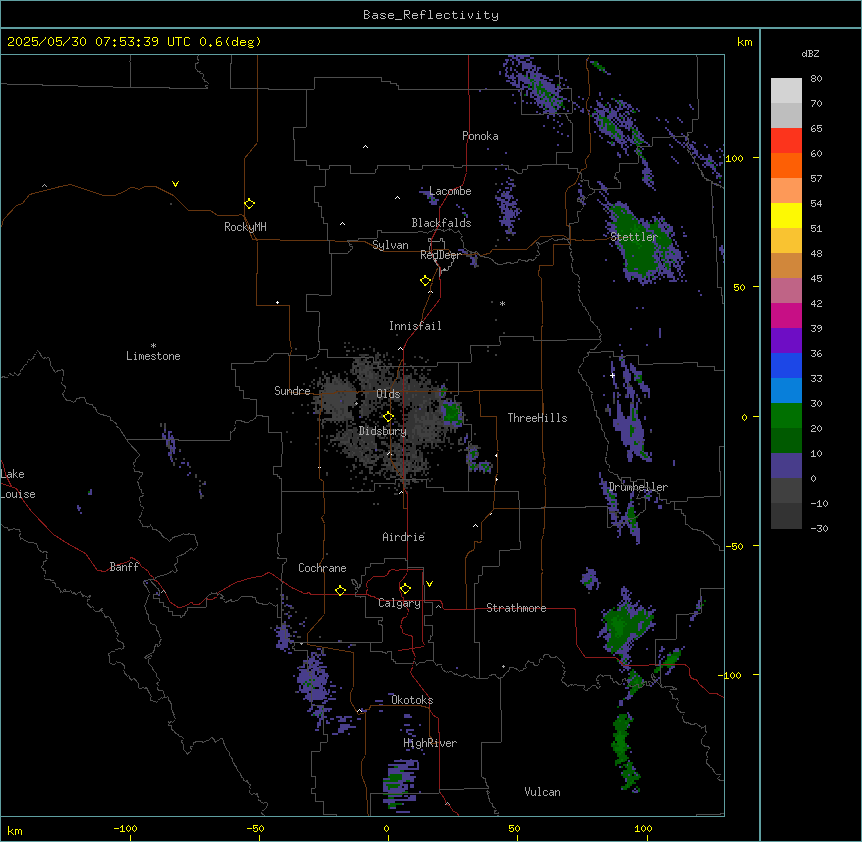The width and height of the screenshot is (862, 842).
Task: Click the km unit label at top right
Action: click(744, 42)
